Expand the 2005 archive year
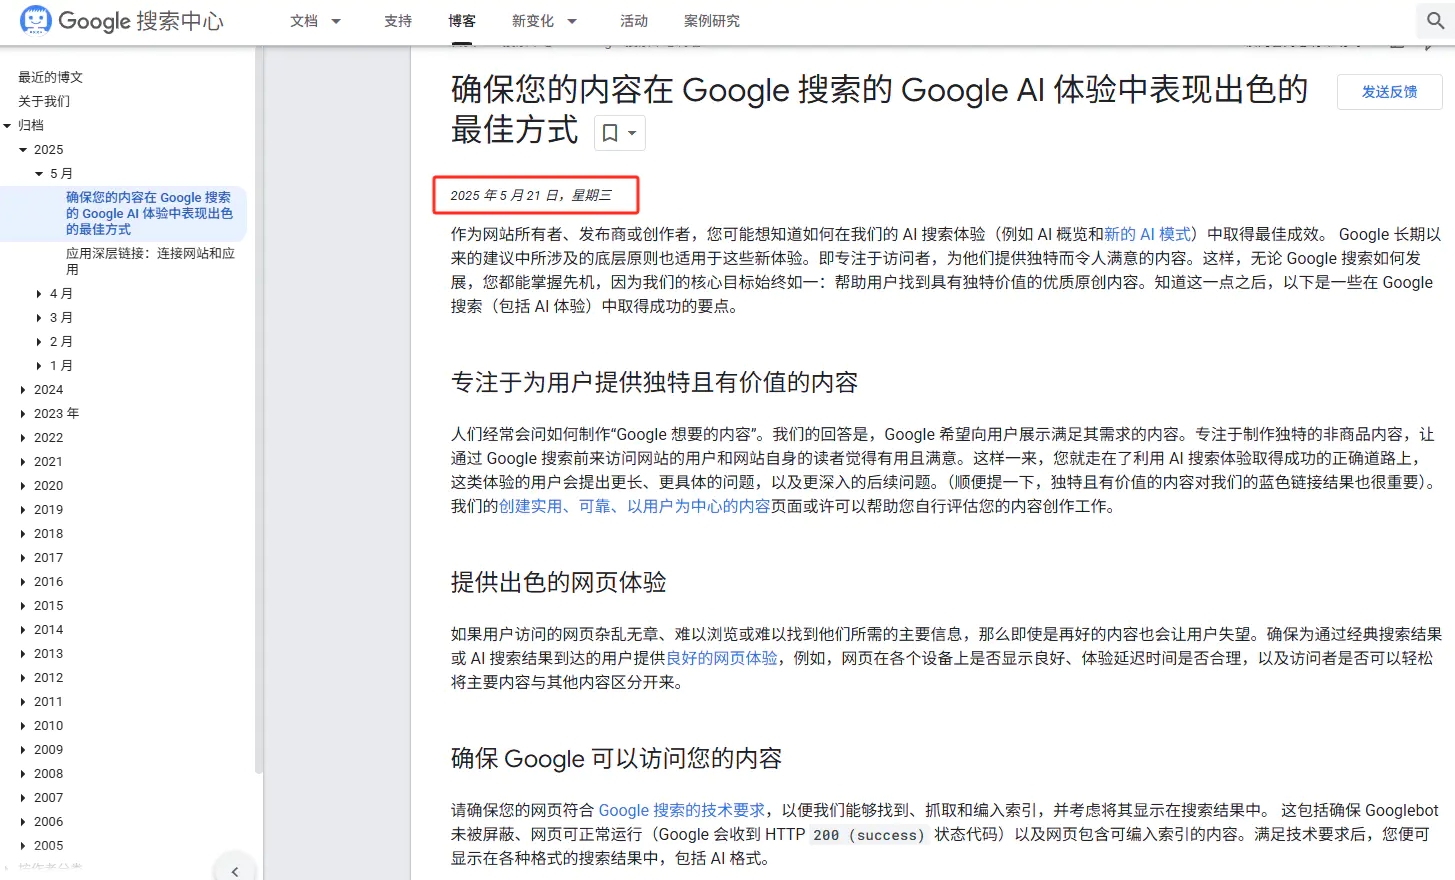This screenshot has height=880, width=1455. click(23, 845)
